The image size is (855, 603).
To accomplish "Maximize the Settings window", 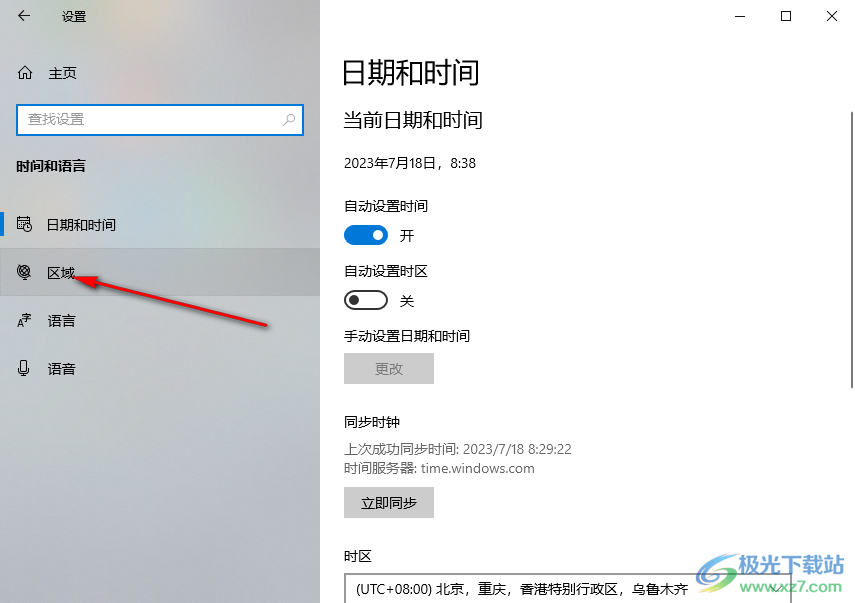I will (786, 16).
